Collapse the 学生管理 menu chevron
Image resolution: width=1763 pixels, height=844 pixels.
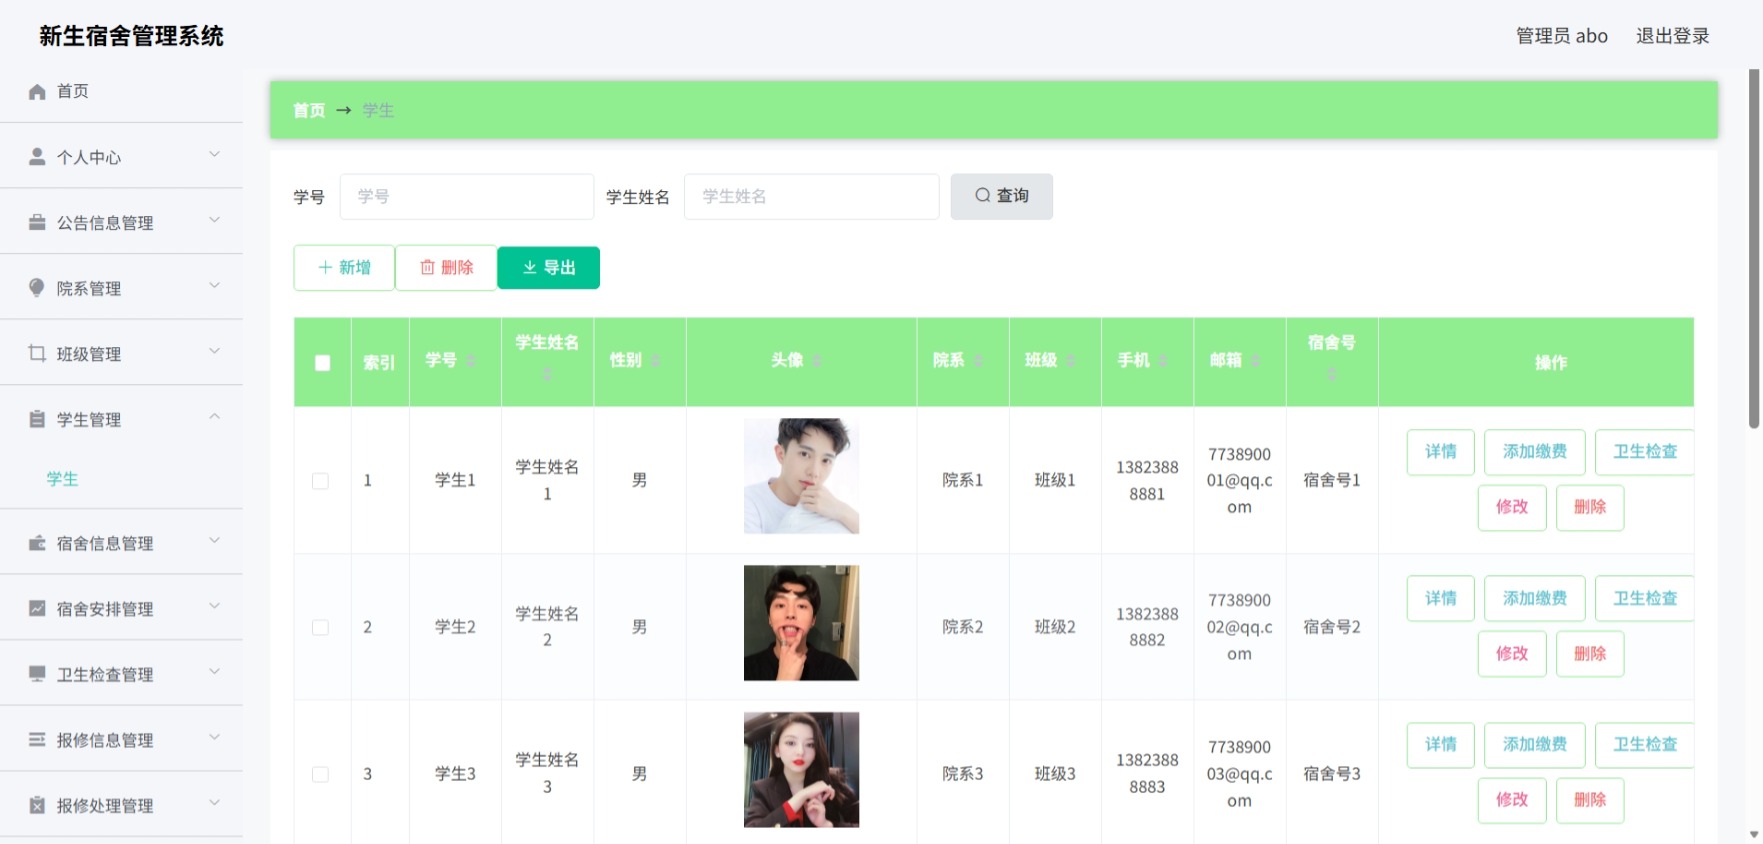pos(214,417)
